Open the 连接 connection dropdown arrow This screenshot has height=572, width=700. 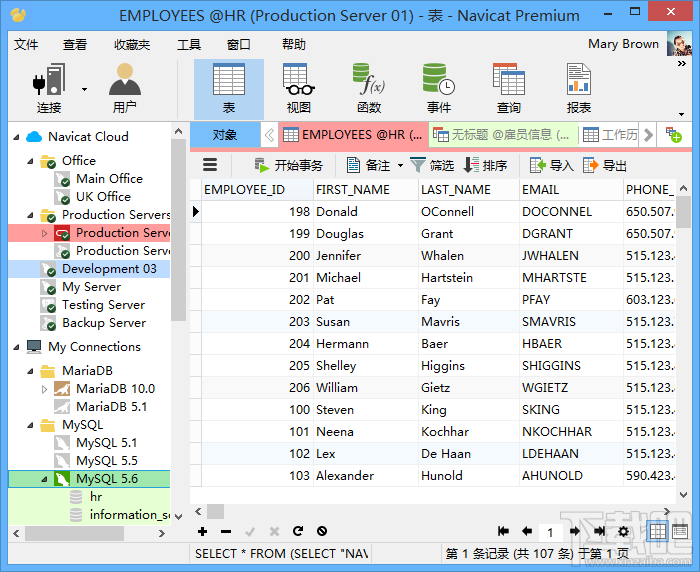(x=84, y=89)
